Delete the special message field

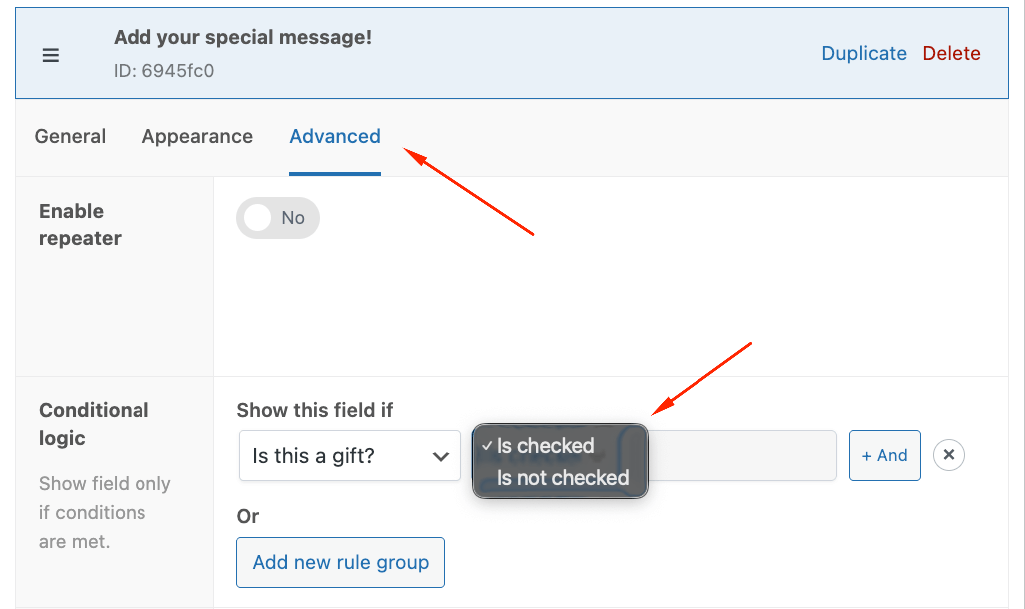tap(950, 53)
